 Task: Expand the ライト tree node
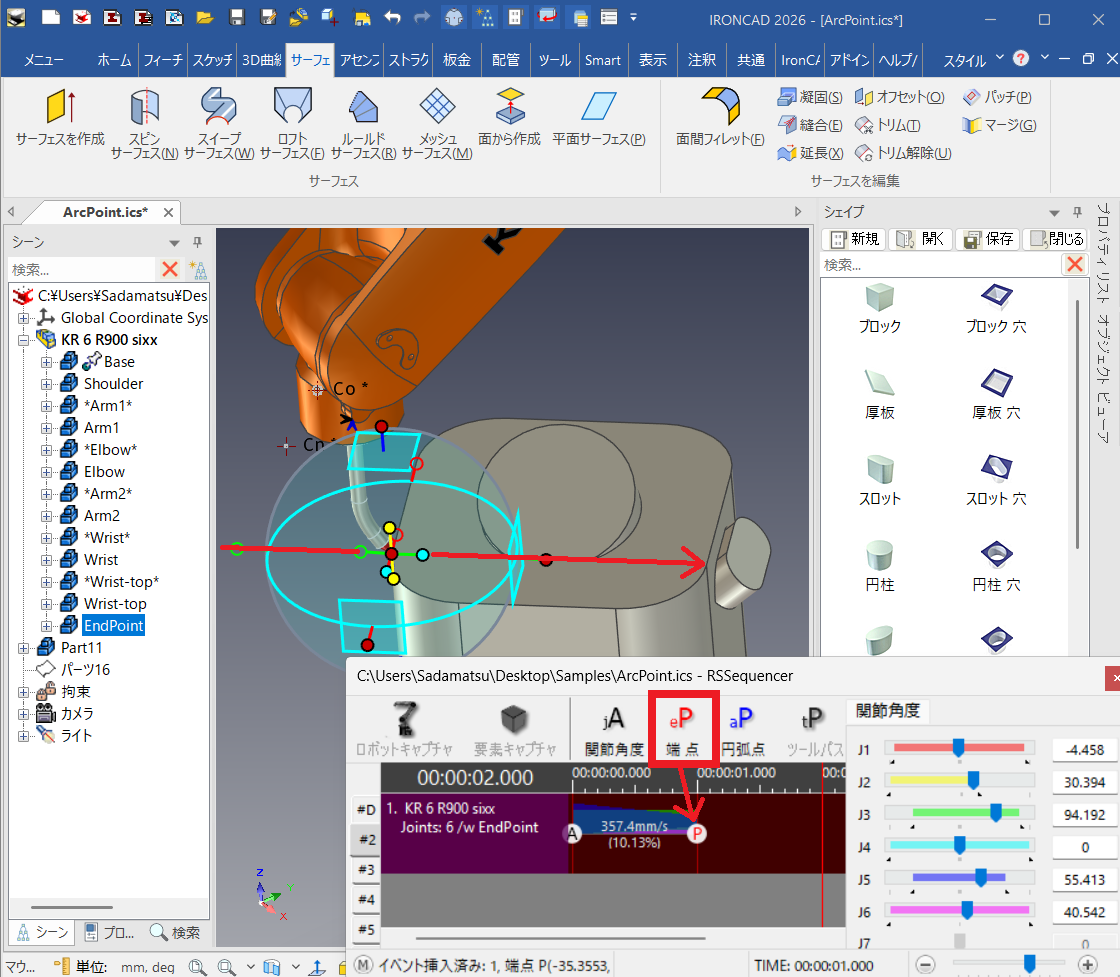tap(24, 736)
